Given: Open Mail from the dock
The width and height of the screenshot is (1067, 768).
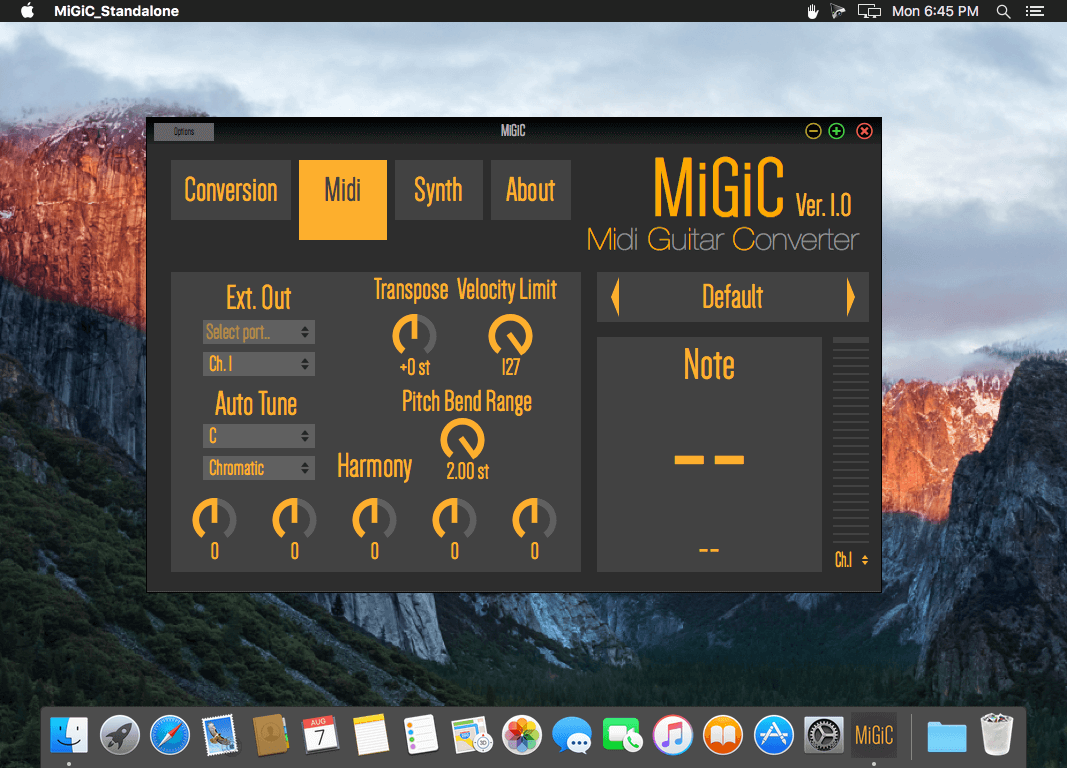Looking at the screenshot, I should click(220, 735).
